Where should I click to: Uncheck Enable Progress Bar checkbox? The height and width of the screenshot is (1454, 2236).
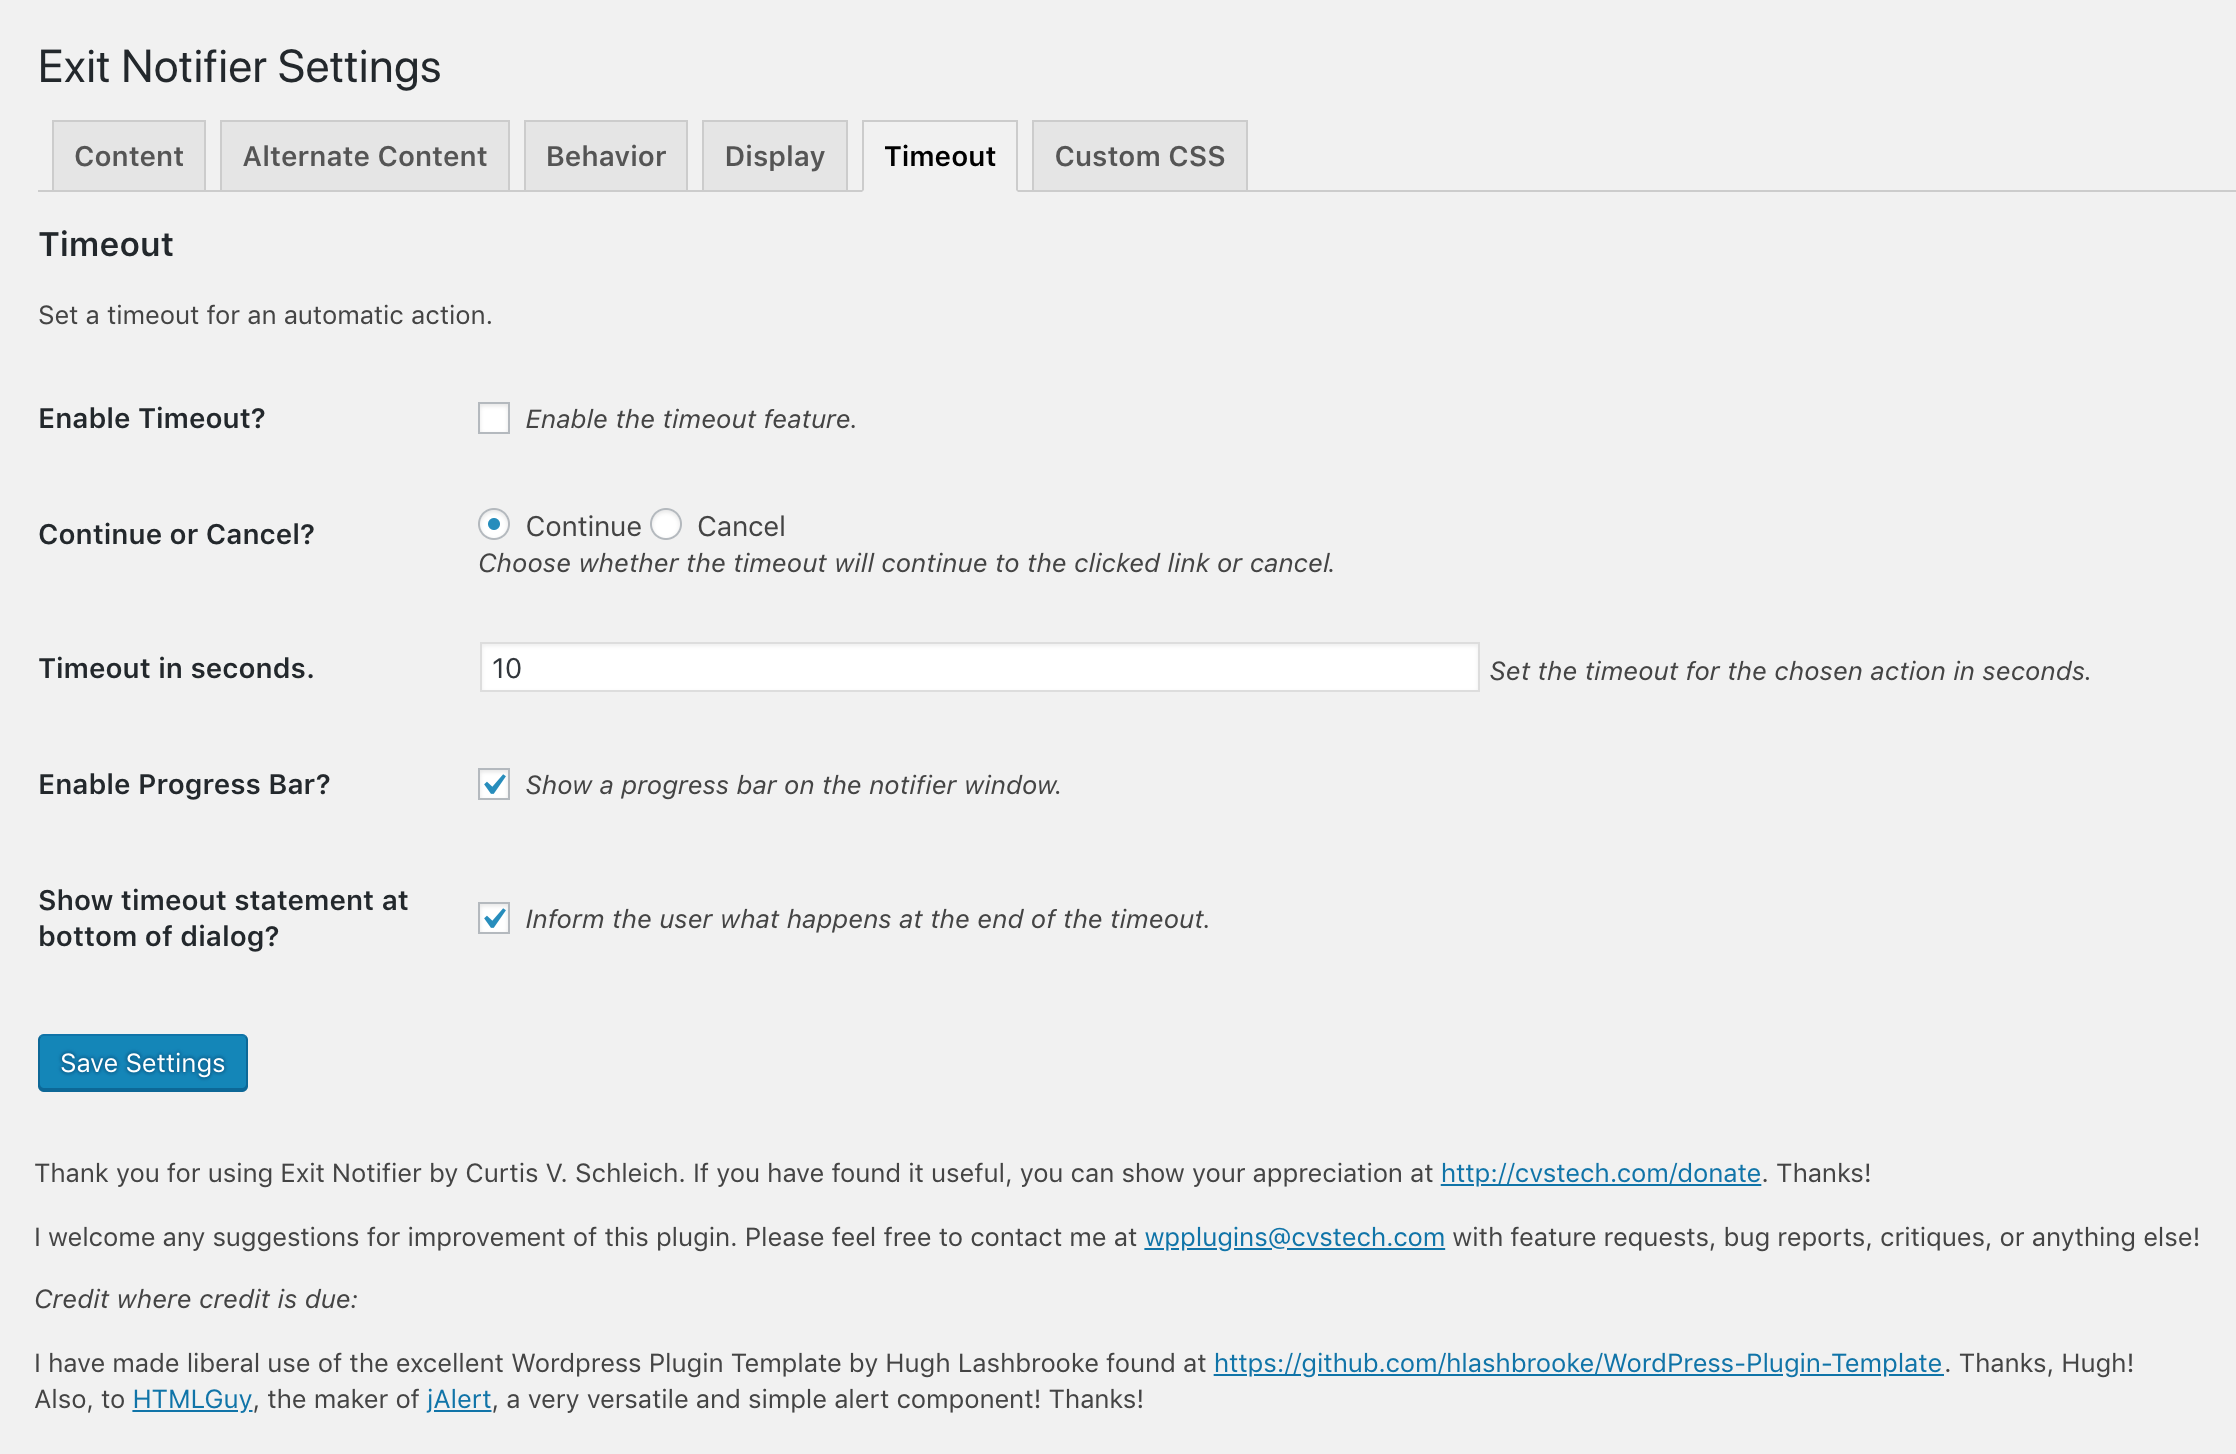click(x=494, y=784)
